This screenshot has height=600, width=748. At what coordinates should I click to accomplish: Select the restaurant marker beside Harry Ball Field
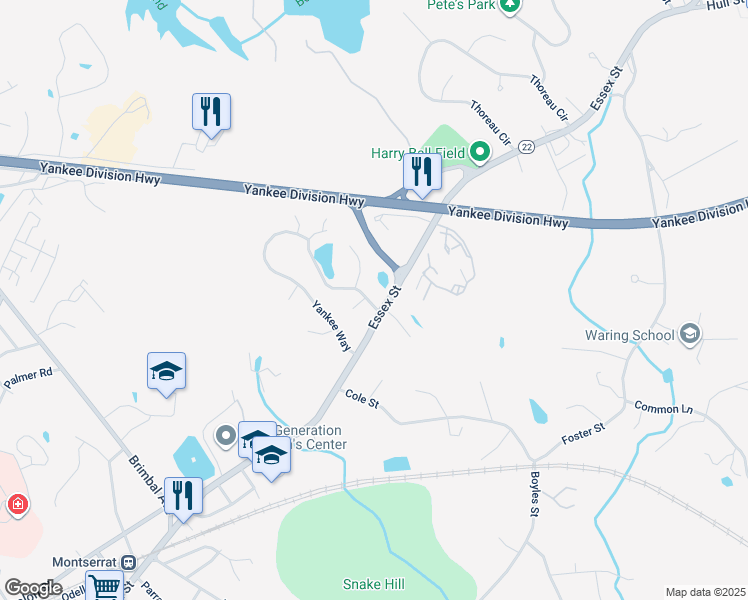422,172
